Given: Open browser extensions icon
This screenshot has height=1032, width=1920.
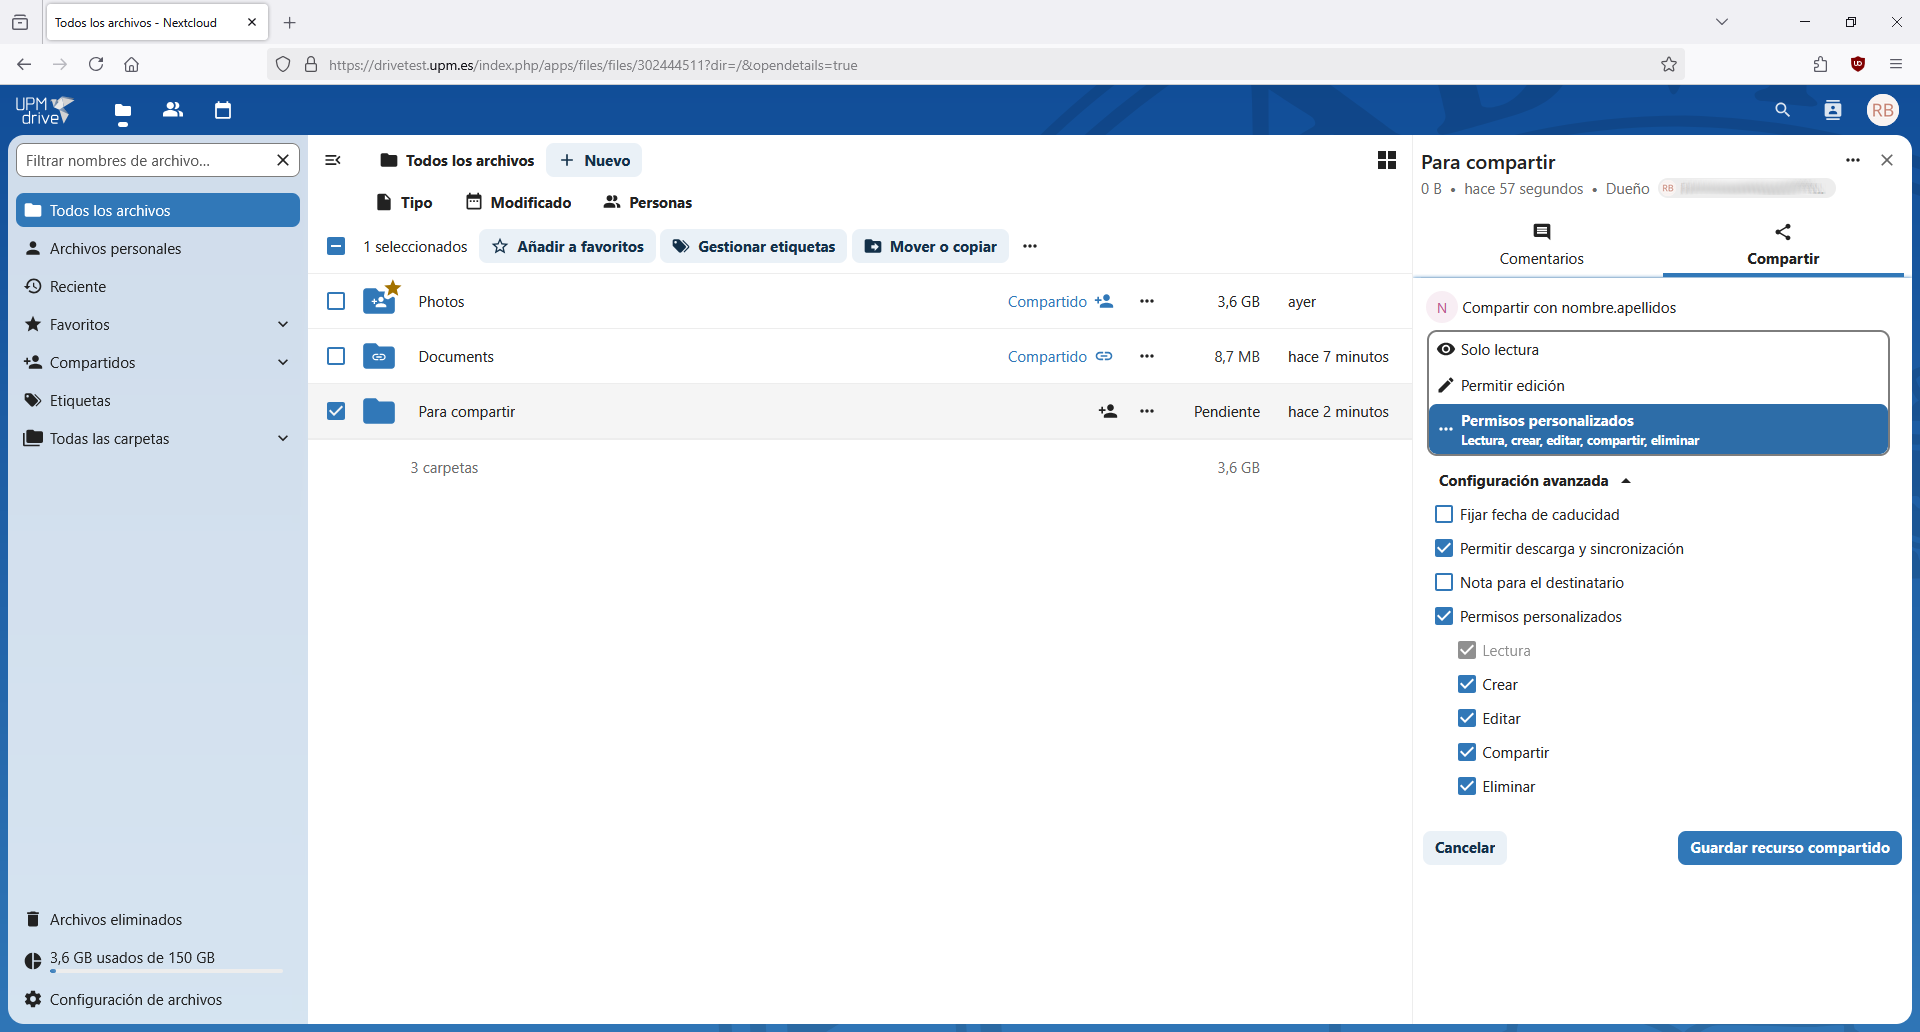Looking at the screenshot, I should click(x=1820, y=65).
